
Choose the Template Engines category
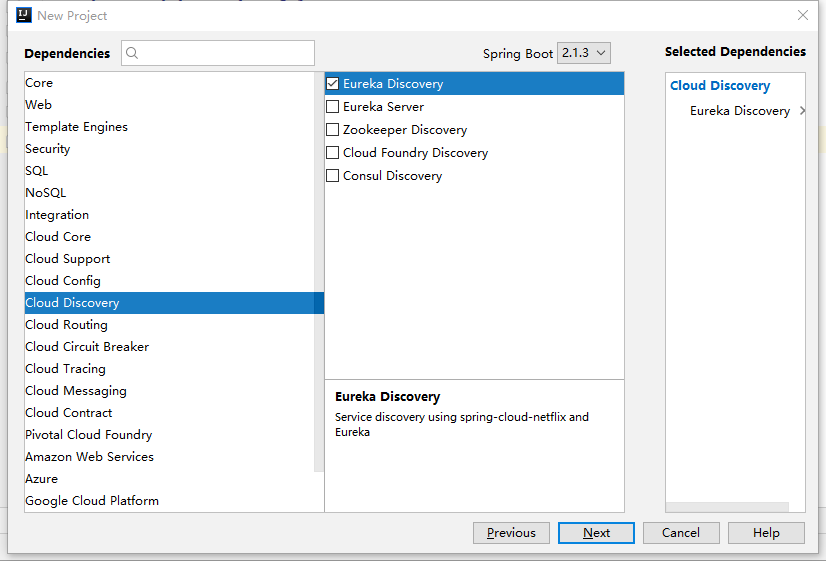coord(169,127)
